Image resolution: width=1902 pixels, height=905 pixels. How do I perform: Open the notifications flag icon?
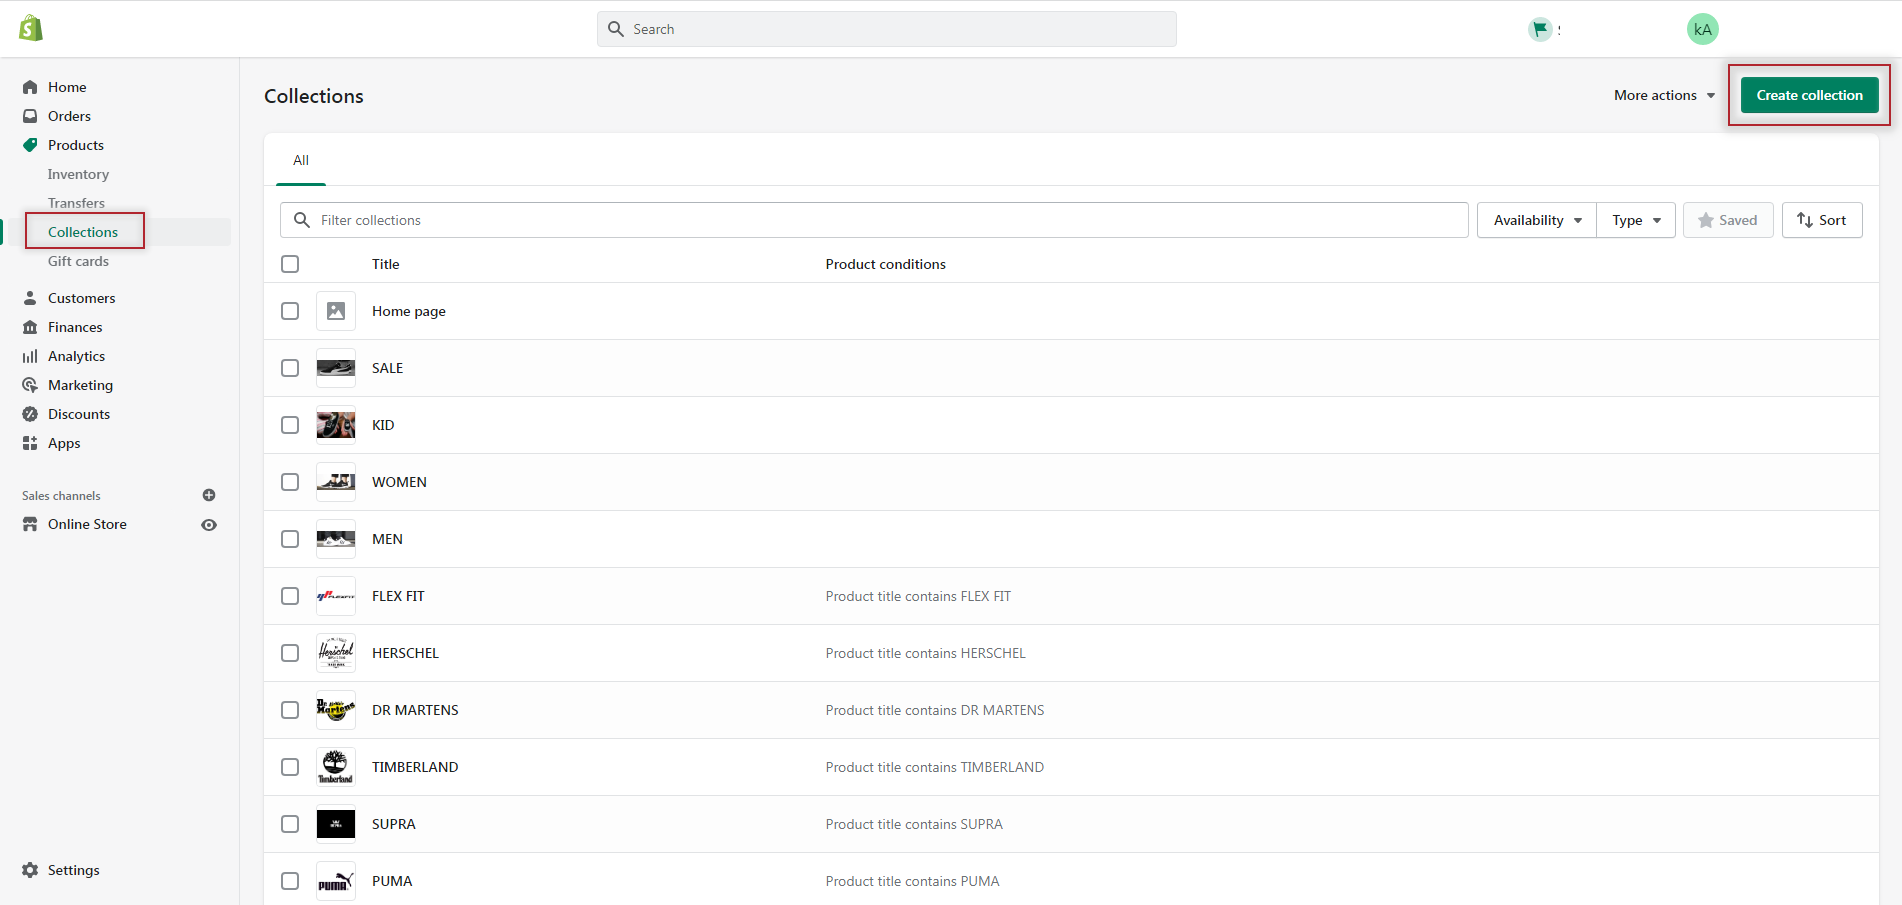(x=1540, y=29)
